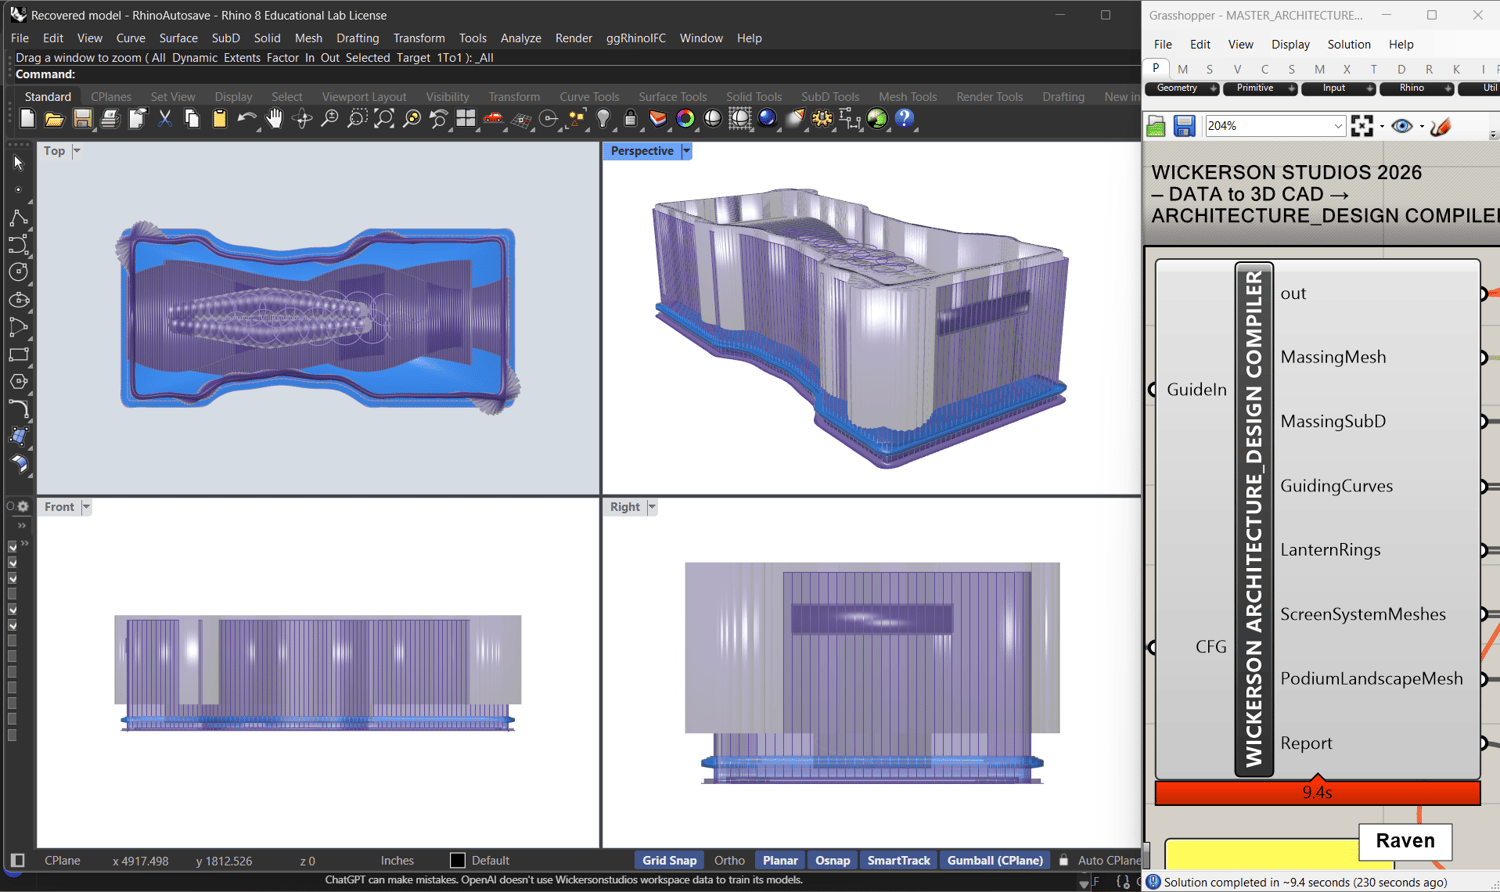Open the Rhino help question mark icon
This screenshot has width=1500, height=892.
coord(904,119)
